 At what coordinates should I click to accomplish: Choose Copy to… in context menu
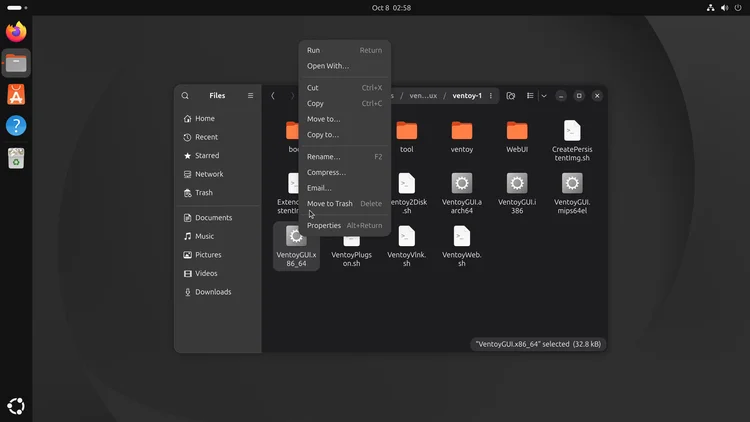[344, 135]
